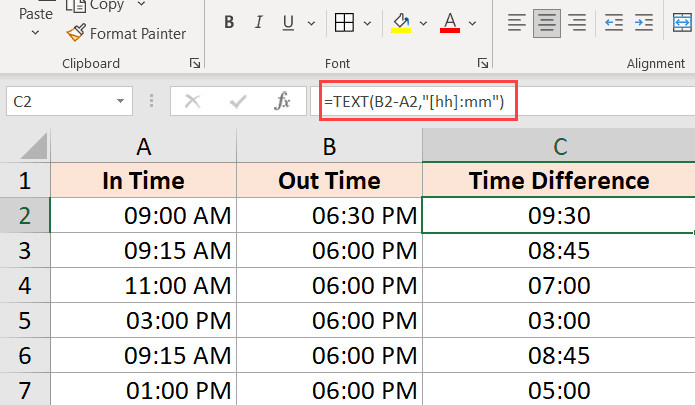
Task: Align text to the right
Action: tap(576, 22)
